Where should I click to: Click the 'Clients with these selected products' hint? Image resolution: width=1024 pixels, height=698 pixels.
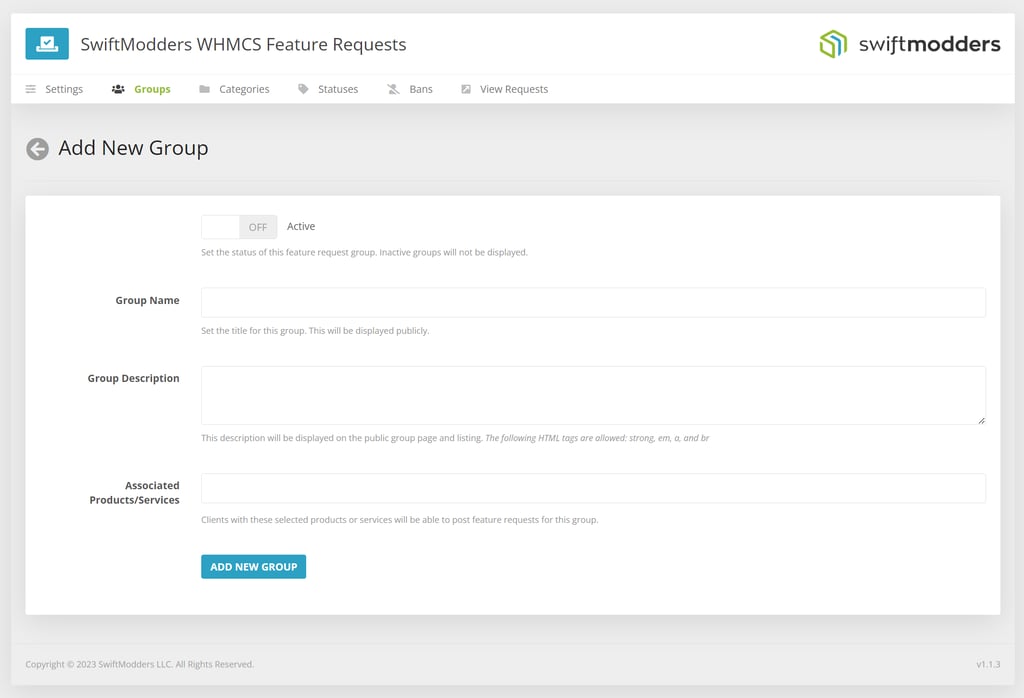pos(400,520)
